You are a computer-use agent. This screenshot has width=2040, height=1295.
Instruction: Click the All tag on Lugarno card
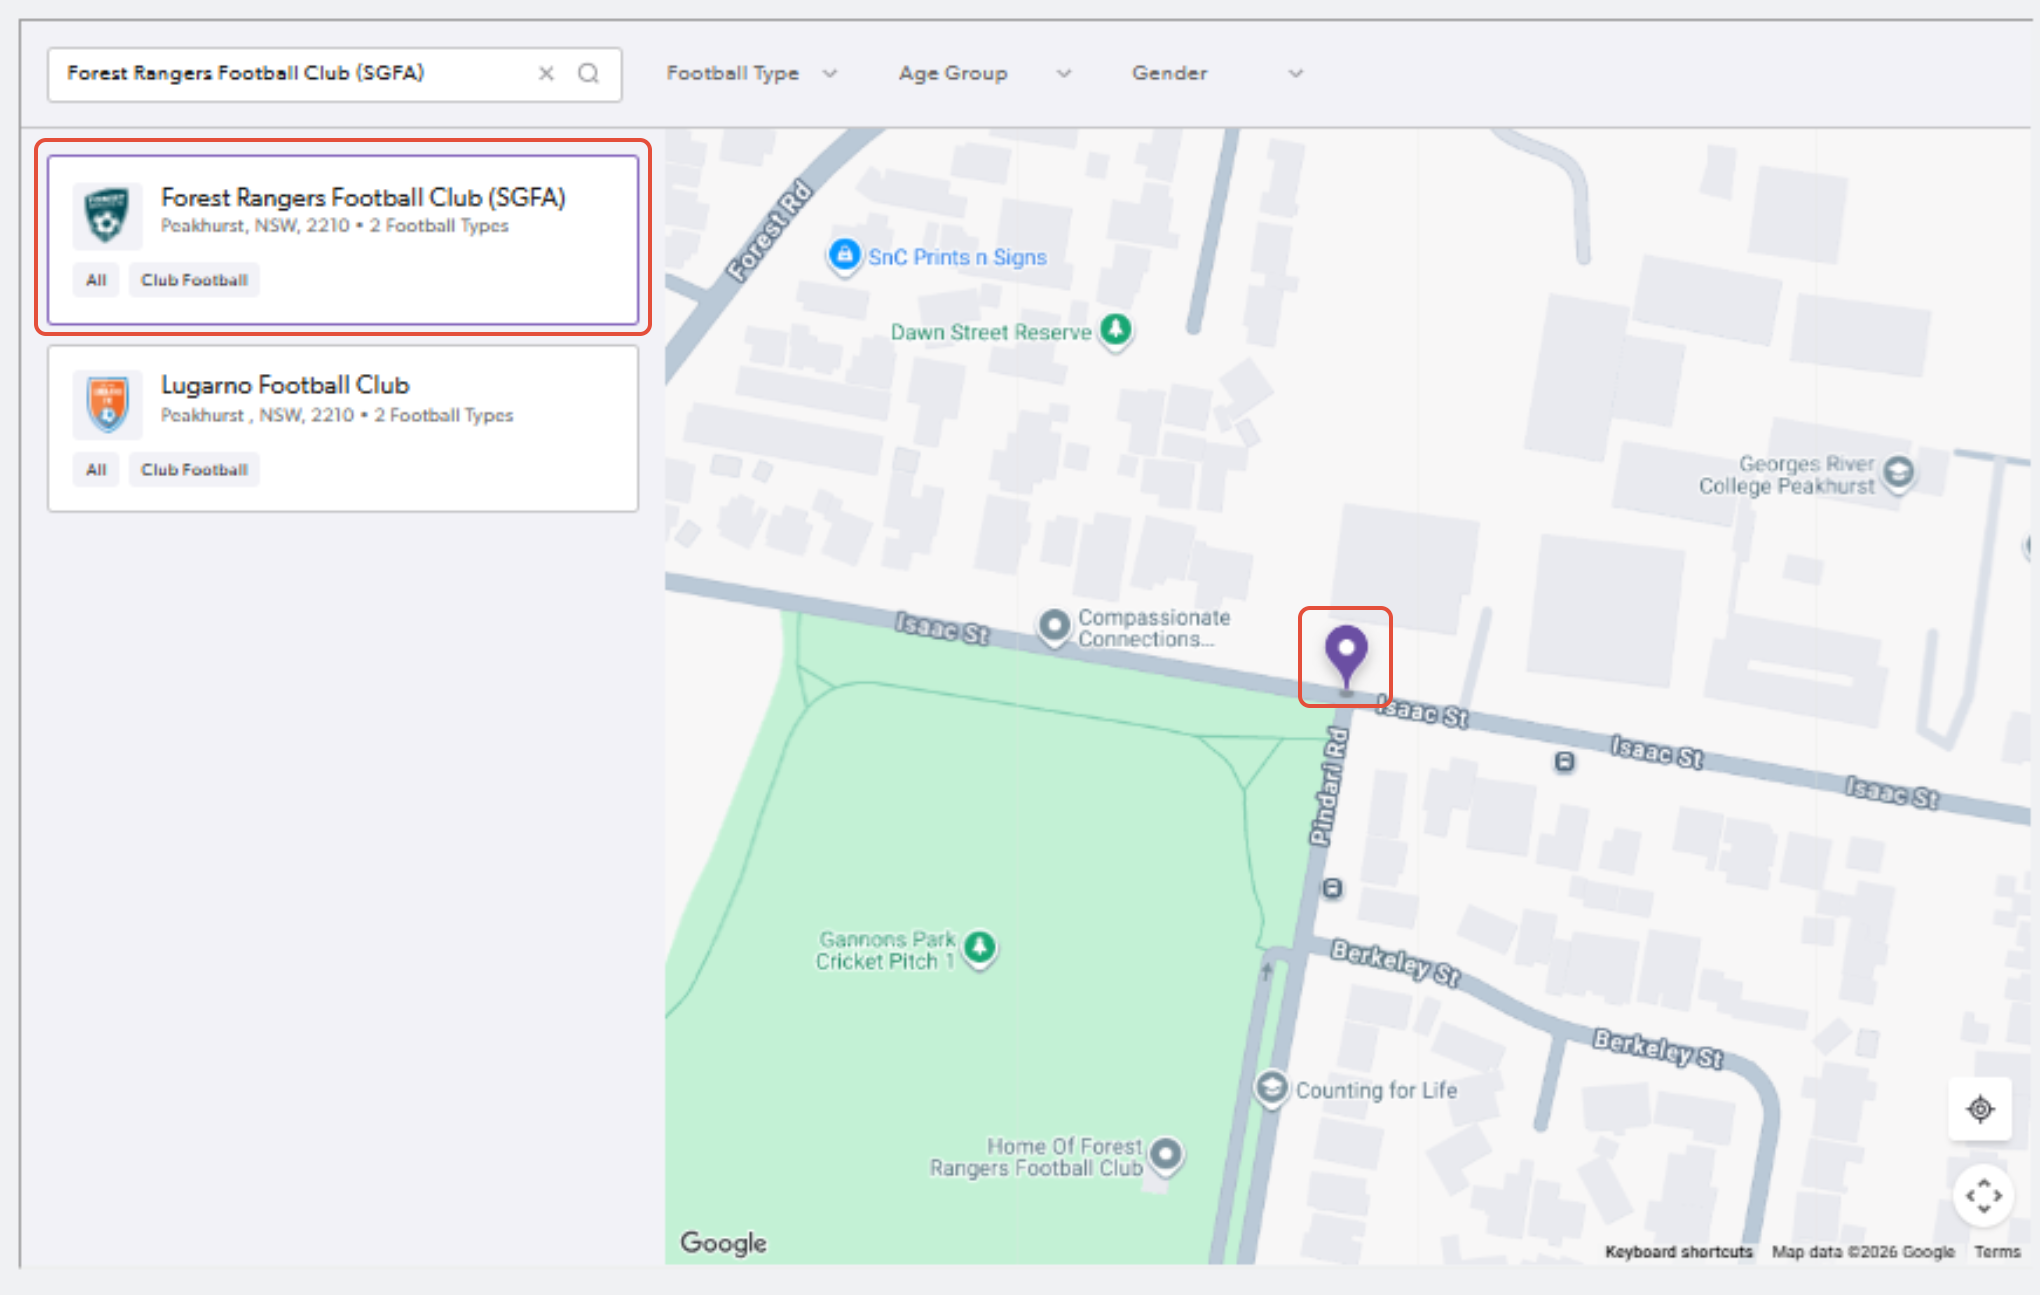point(96,470)
